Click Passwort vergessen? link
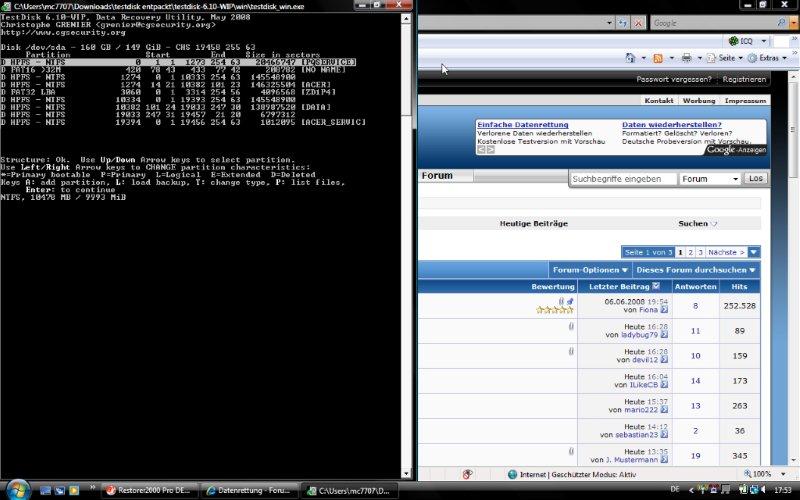 click(673, 79)
